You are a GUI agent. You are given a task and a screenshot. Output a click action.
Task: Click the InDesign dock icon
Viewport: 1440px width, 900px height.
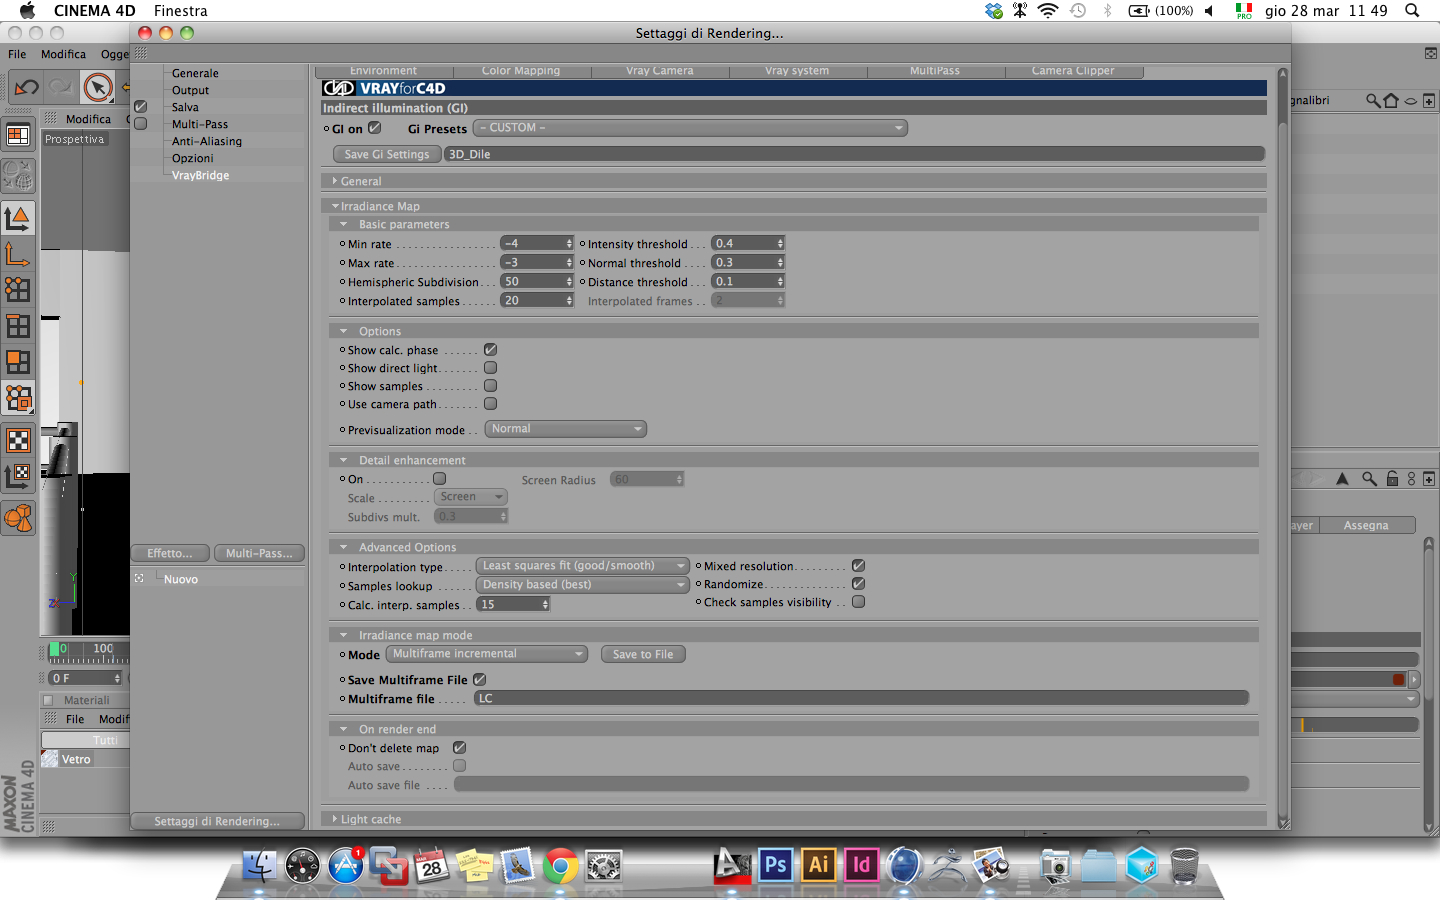coord(862,865)
